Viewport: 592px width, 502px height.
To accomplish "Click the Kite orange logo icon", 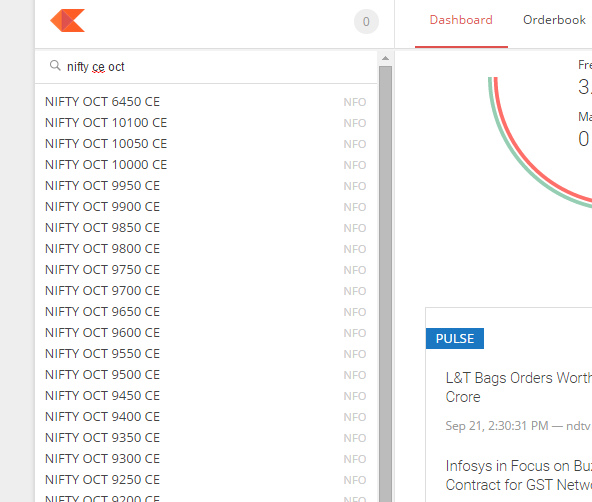I will (68, 20).
